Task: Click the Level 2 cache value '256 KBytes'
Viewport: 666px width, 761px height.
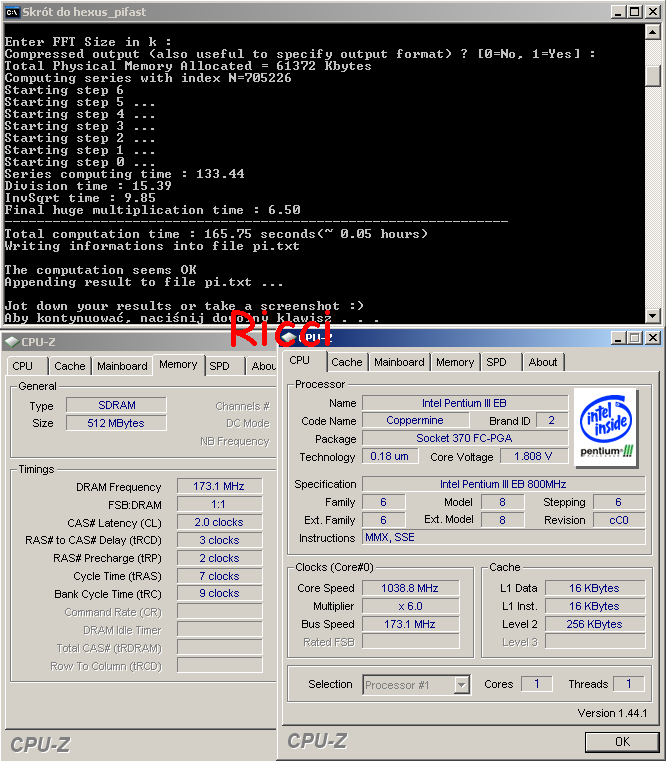Action: pyautogui.click(x=595, y=624)
